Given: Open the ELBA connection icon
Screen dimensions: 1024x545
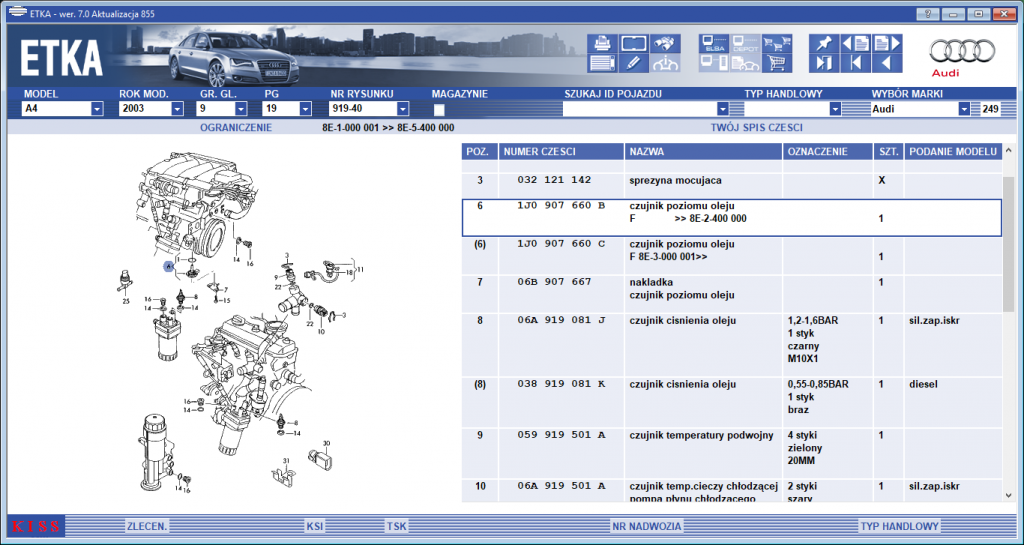Looking at the screenshot, I should coord(714,44).
